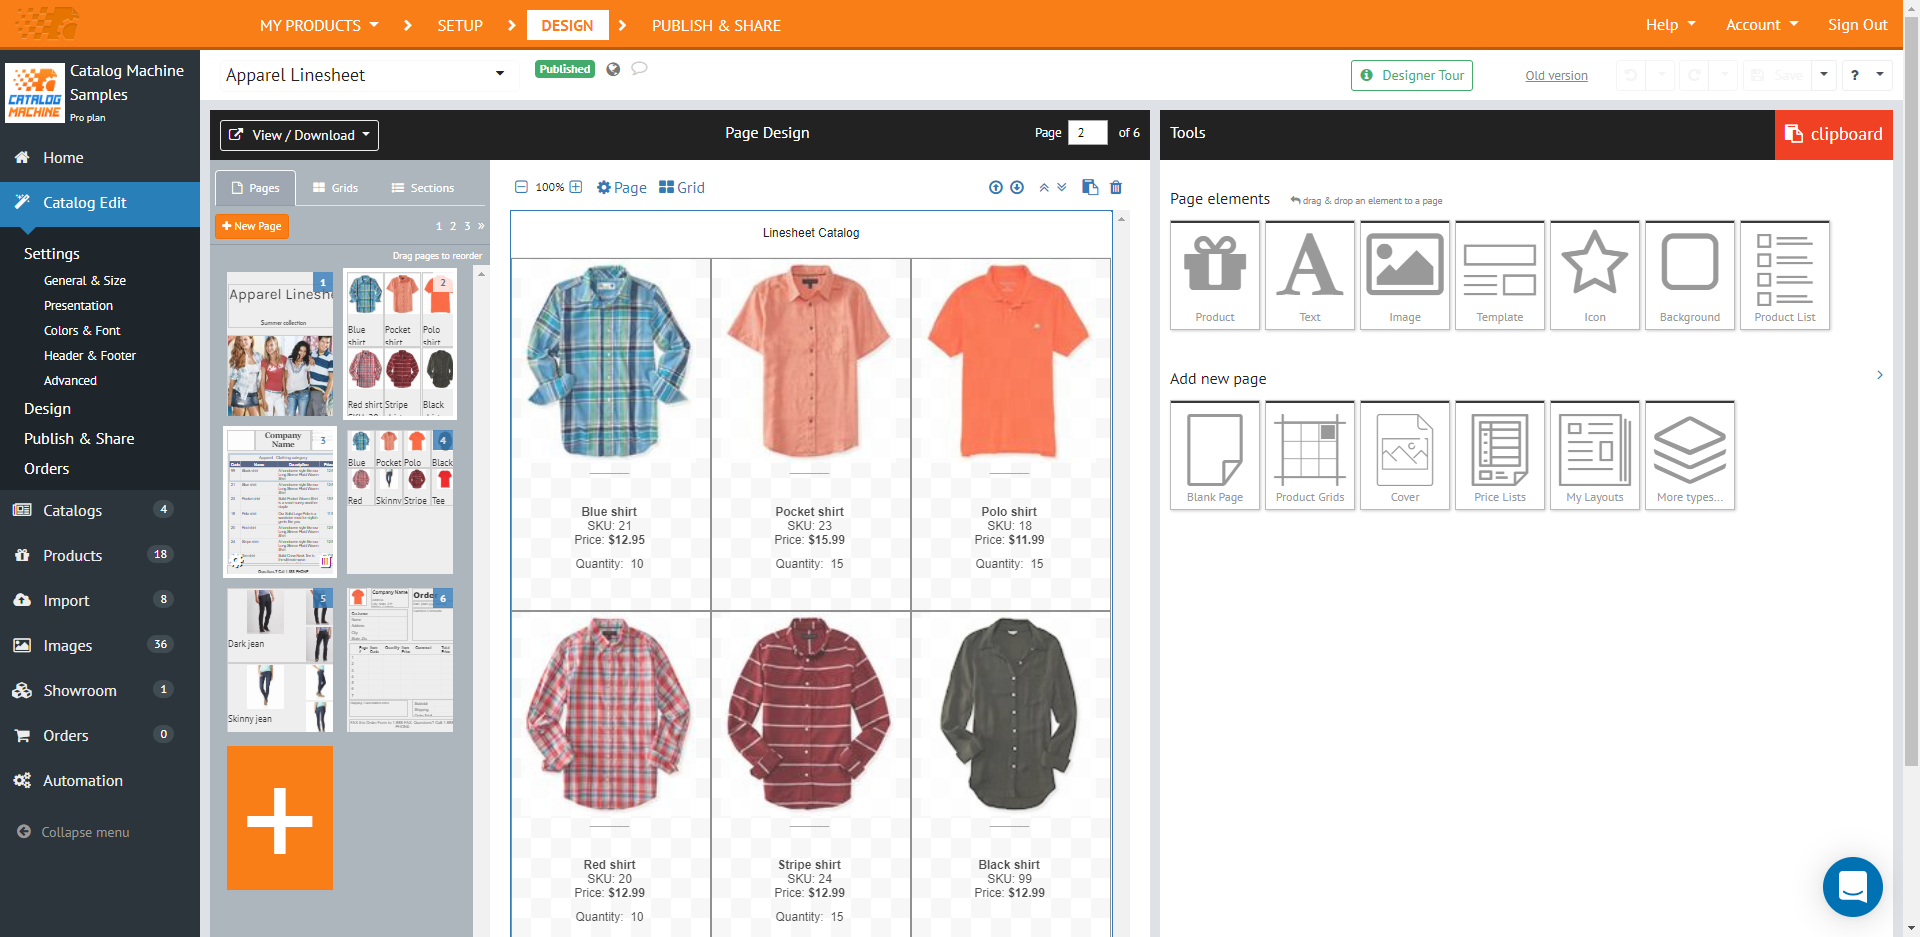Viewport: 1920px width, 937px height.
Task: Click the page number input field
Action: coord(1087,132)
